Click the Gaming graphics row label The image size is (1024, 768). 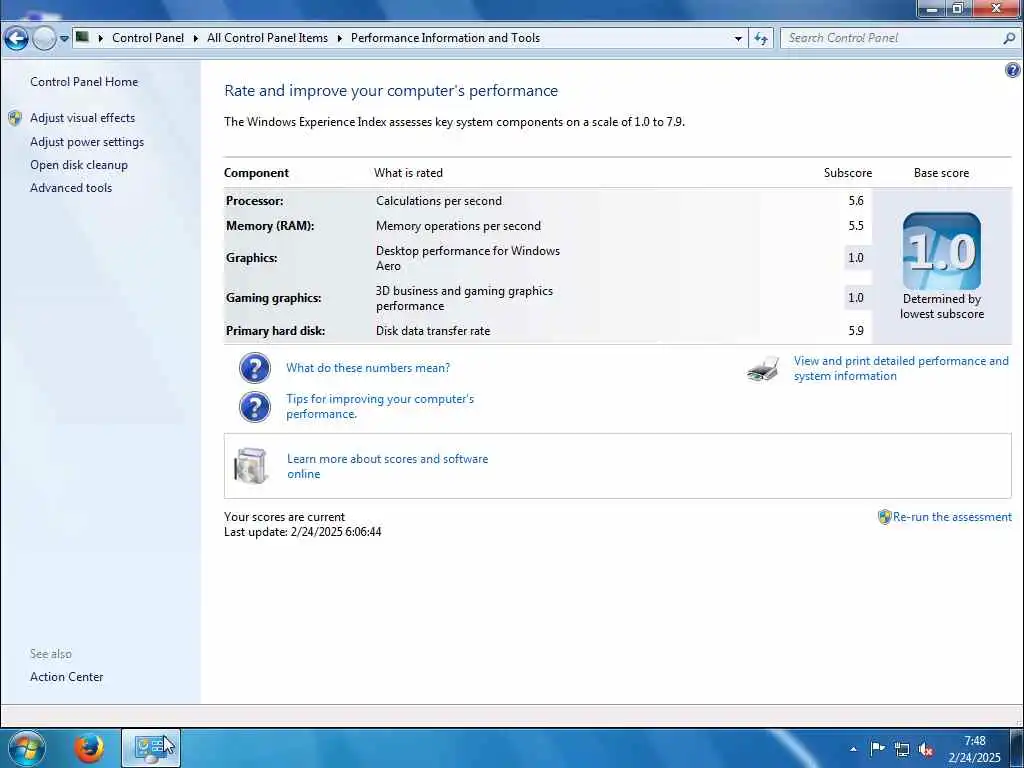(x=274, y=298)
